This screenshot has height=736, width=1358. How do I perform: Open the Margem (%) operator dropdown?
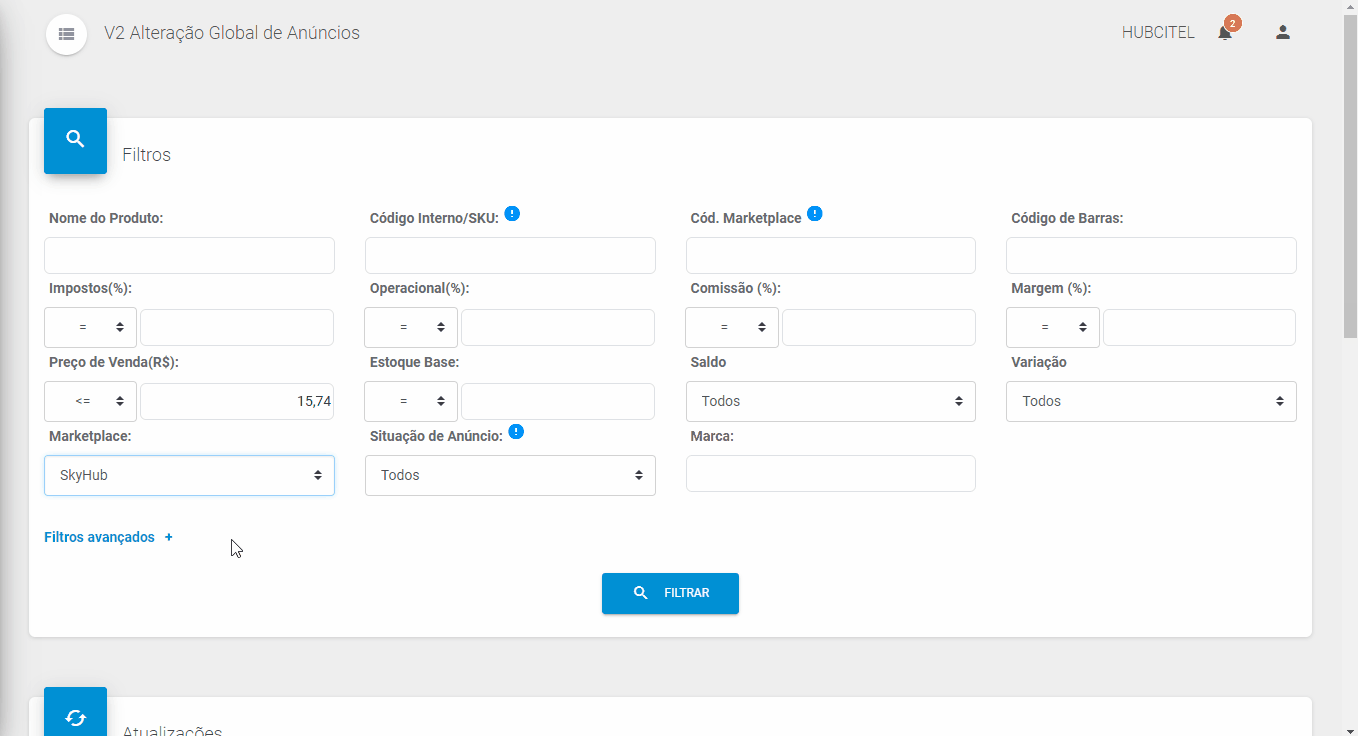tap(1053, 327)
